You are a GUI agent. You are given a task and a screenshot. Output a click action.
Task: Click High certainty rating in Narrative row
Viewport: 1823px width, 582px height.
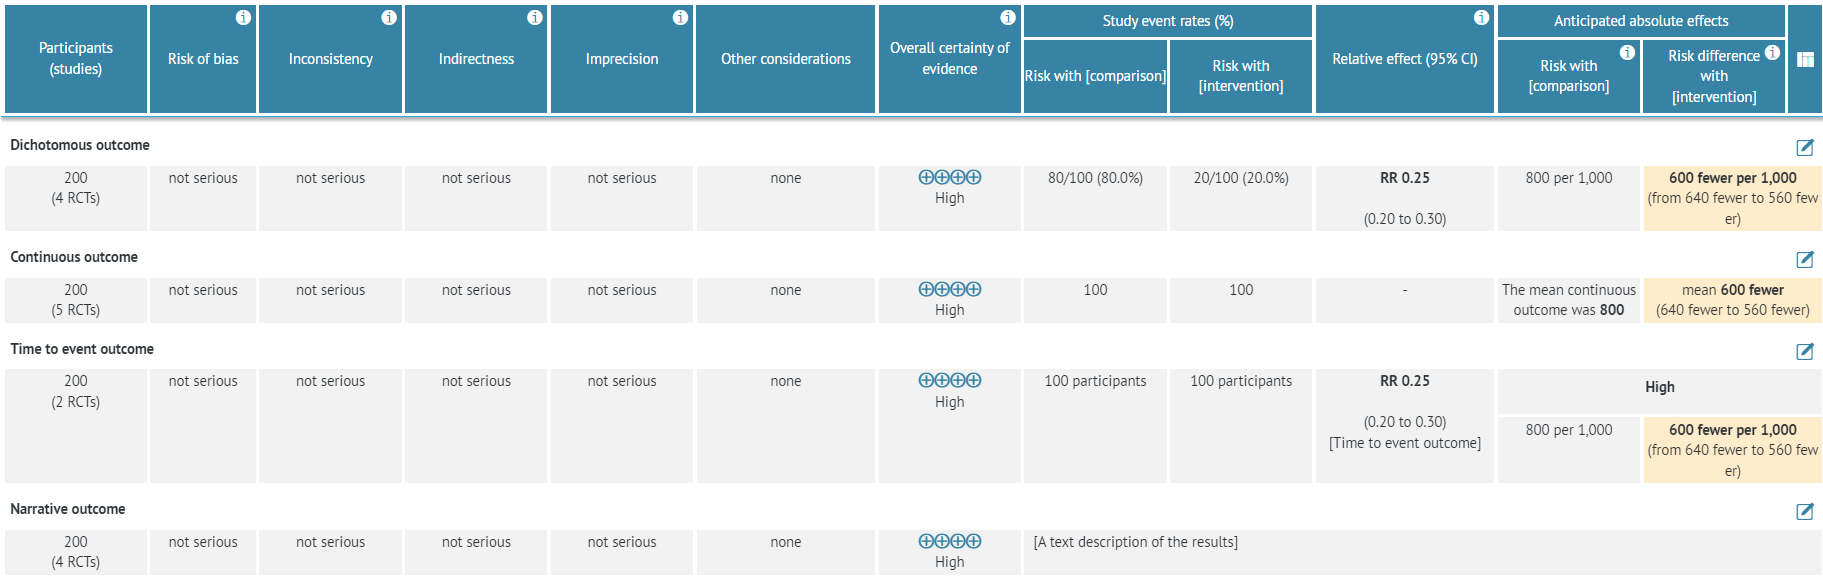point(950,552)
